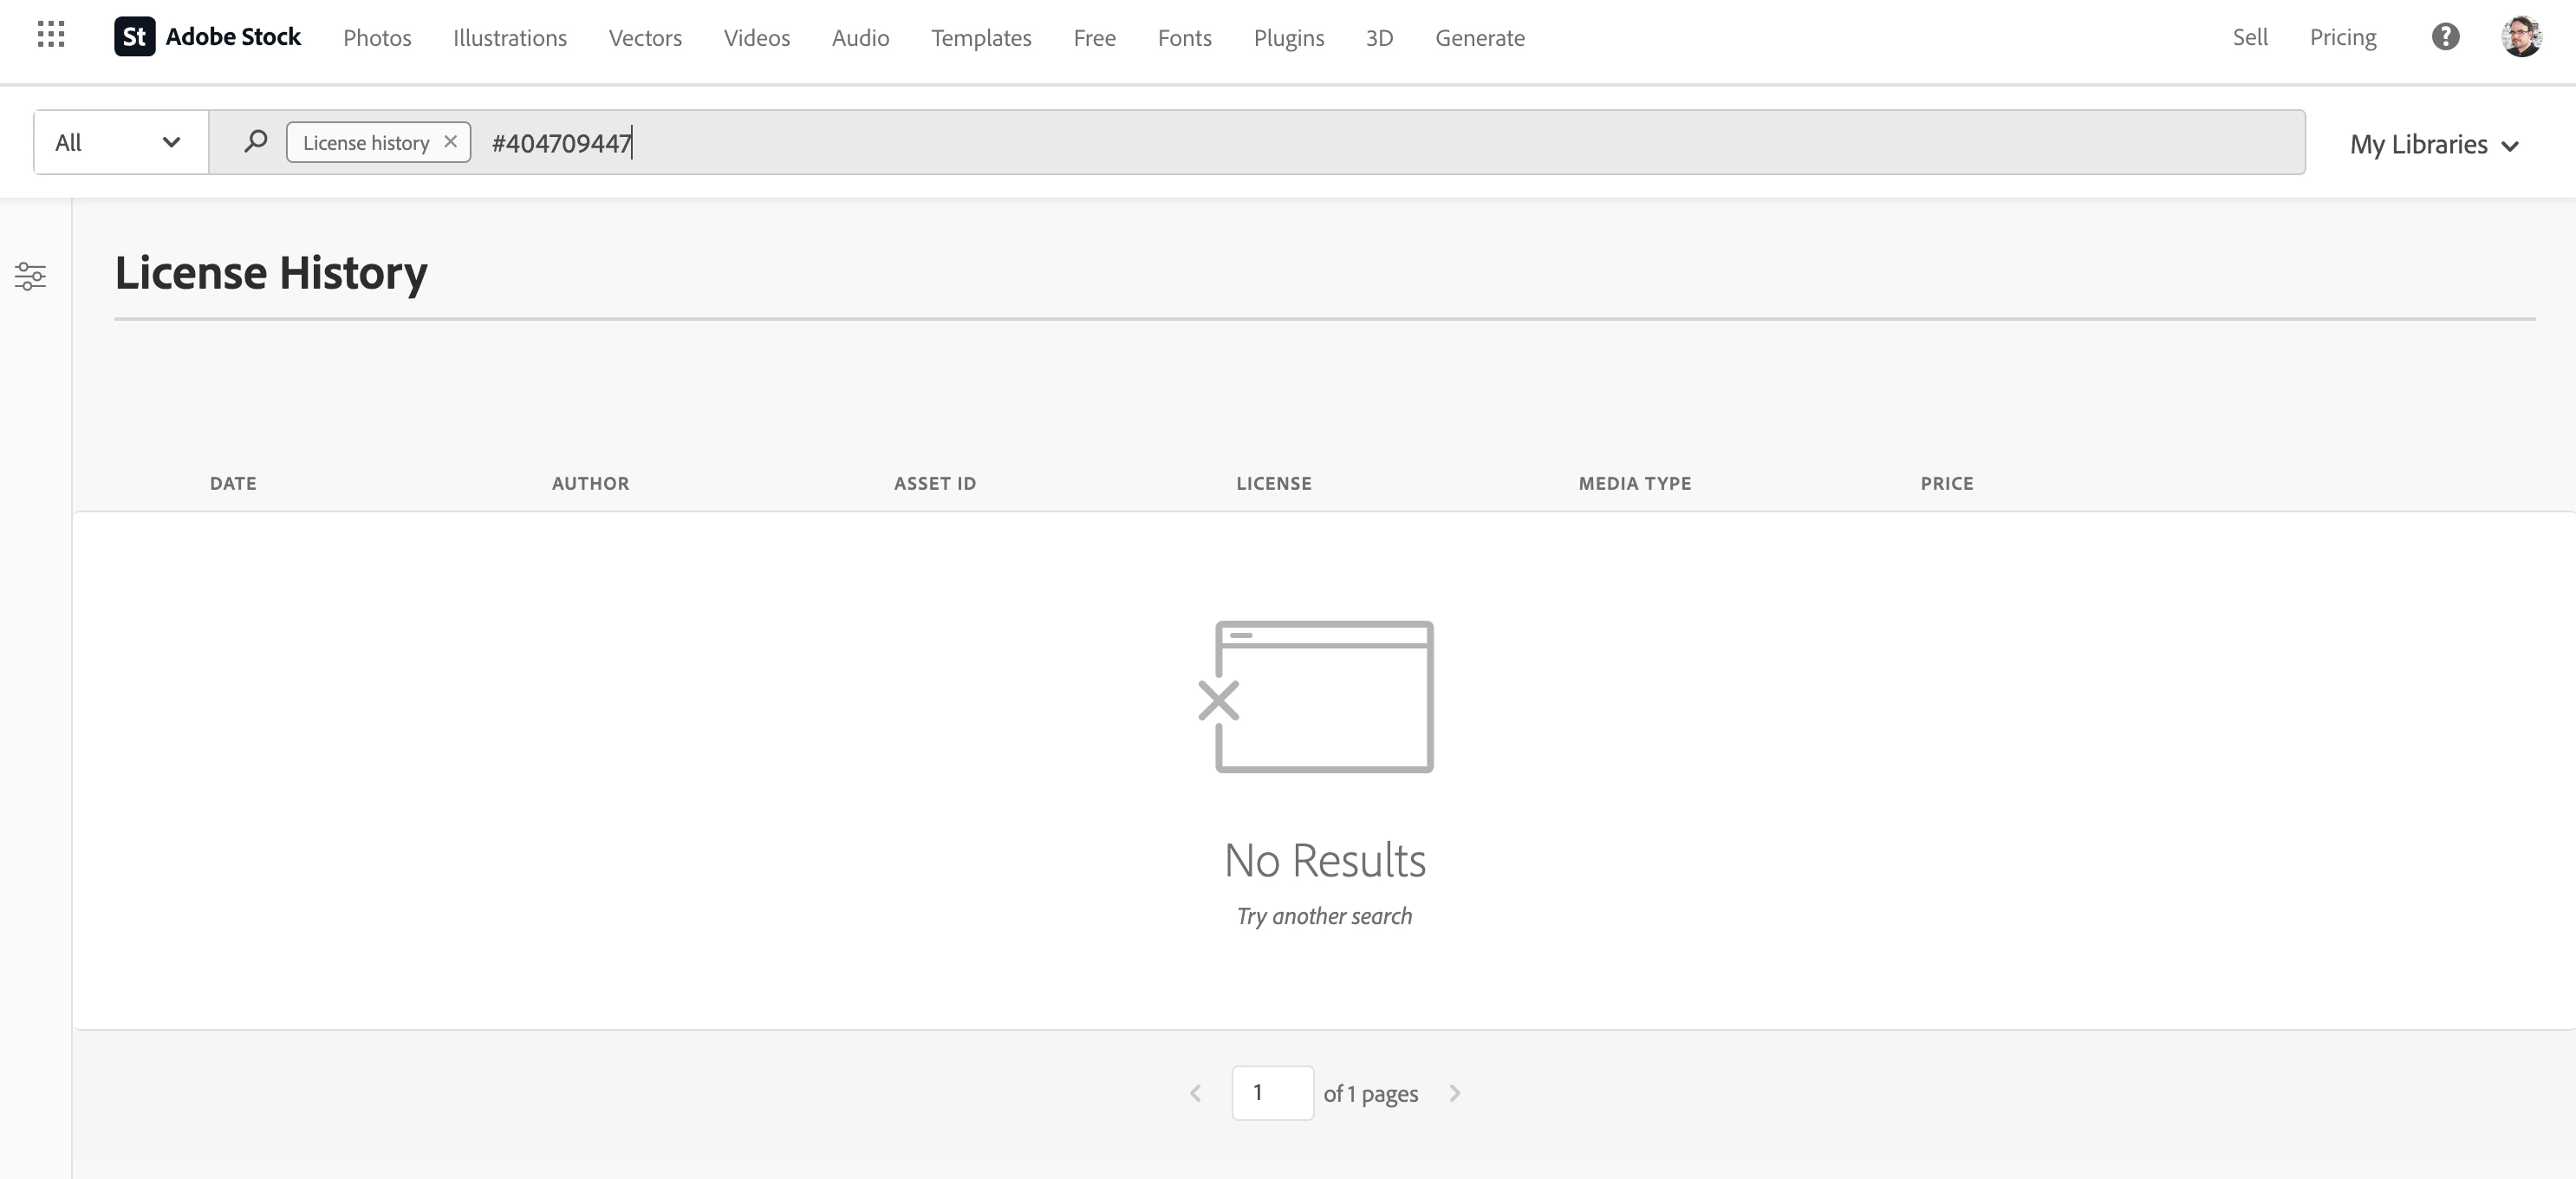Screen dimensions: 2576x1179
Task: Open the Vectors menu
Action: 645,38
